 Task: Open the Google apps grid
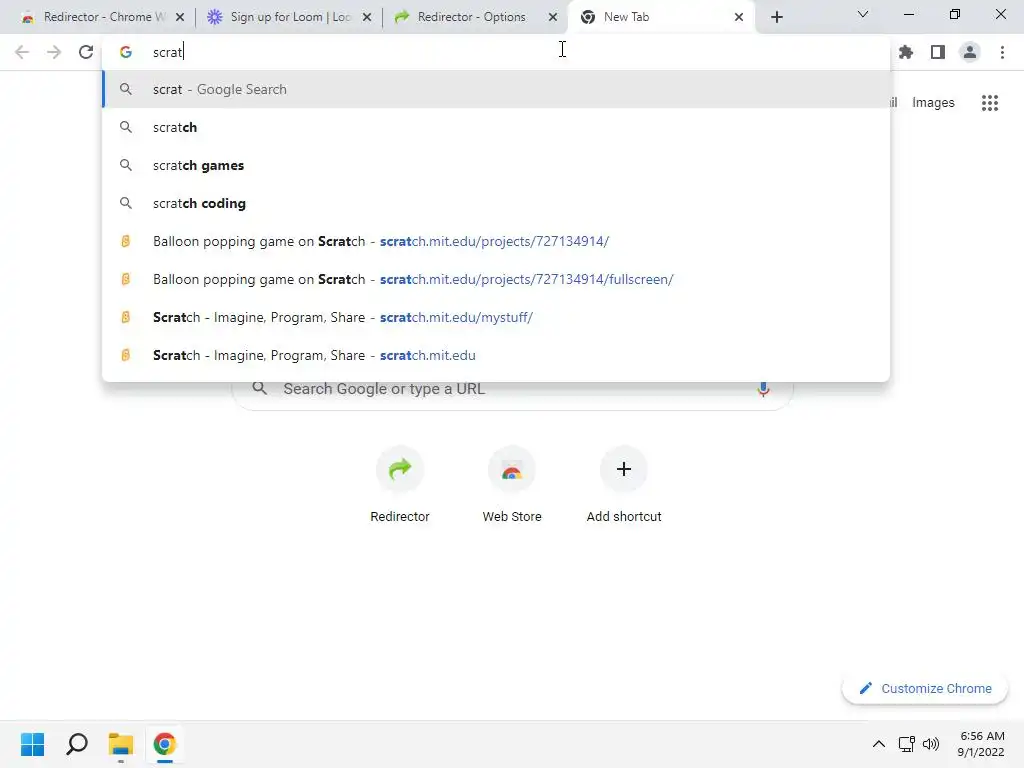click(x=990, y=103)
